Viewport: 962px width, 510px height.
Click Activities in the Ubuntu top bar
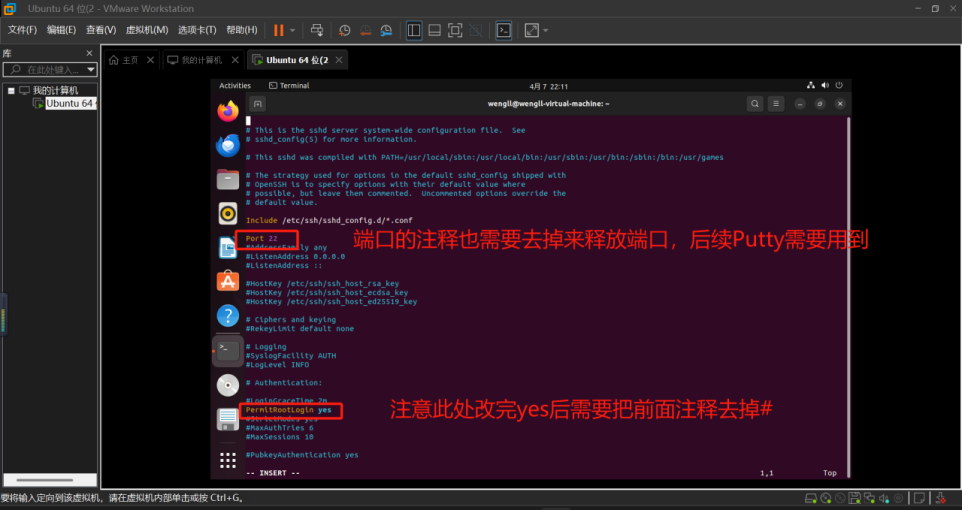click(235, 86)
